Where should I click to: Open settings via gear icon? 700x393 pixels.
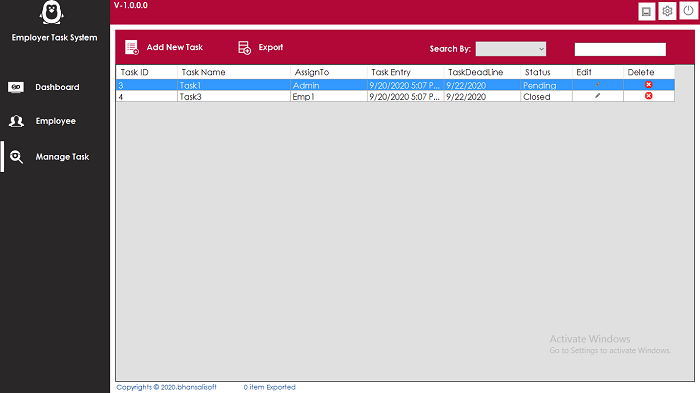(x=667, y=11)
